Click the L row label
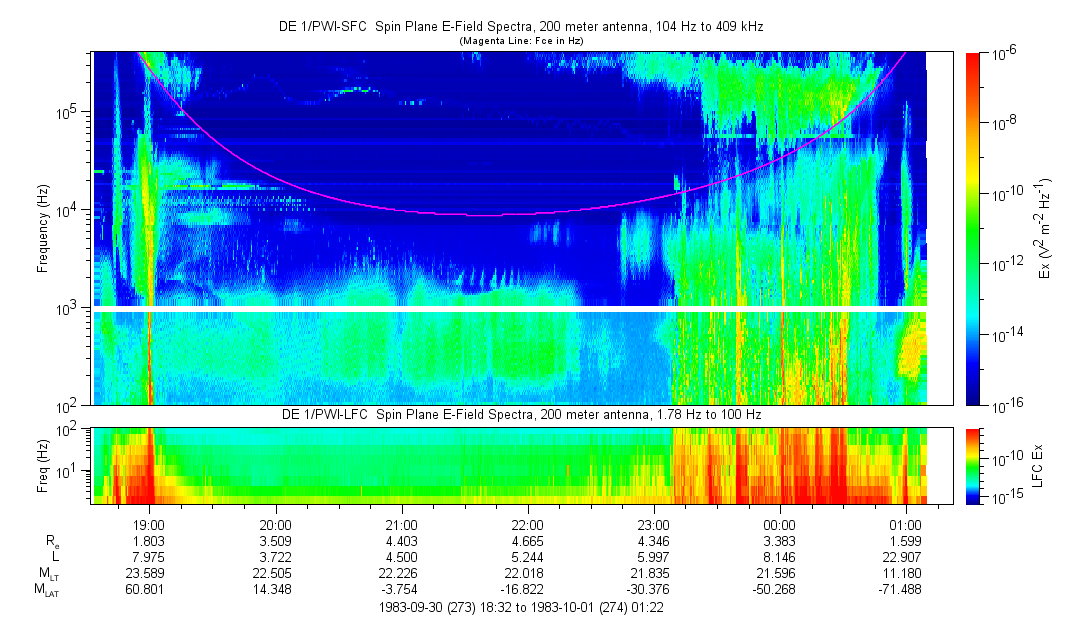 [x=55, y=557]
